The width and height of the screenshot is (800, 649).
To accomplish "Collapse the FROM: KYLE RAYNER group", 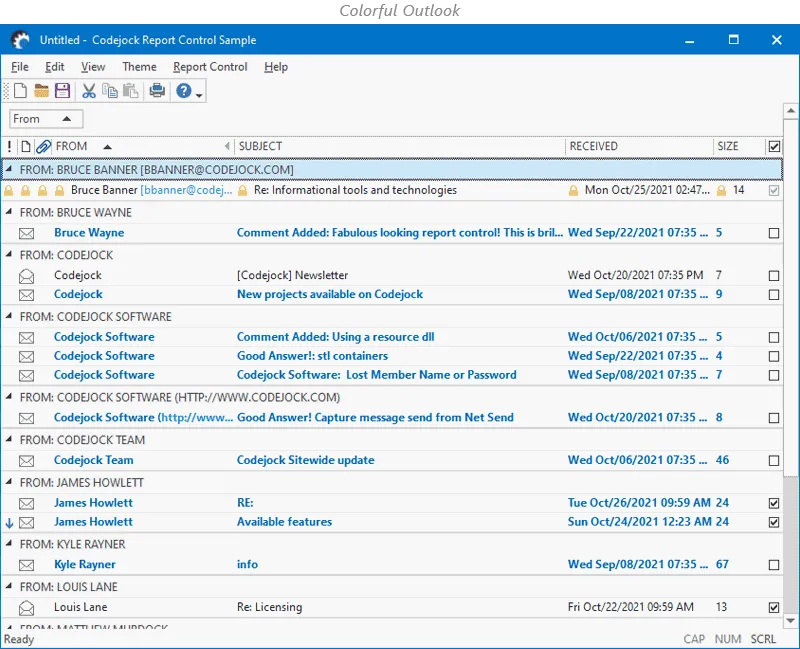I will (9, 543).
